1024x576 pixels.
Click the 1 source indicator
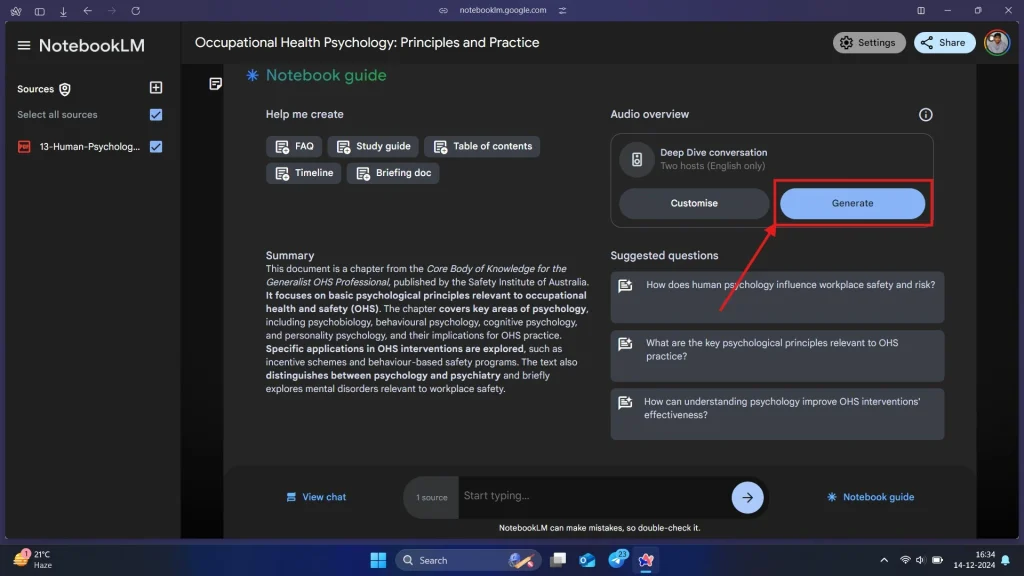coord(432,498)
